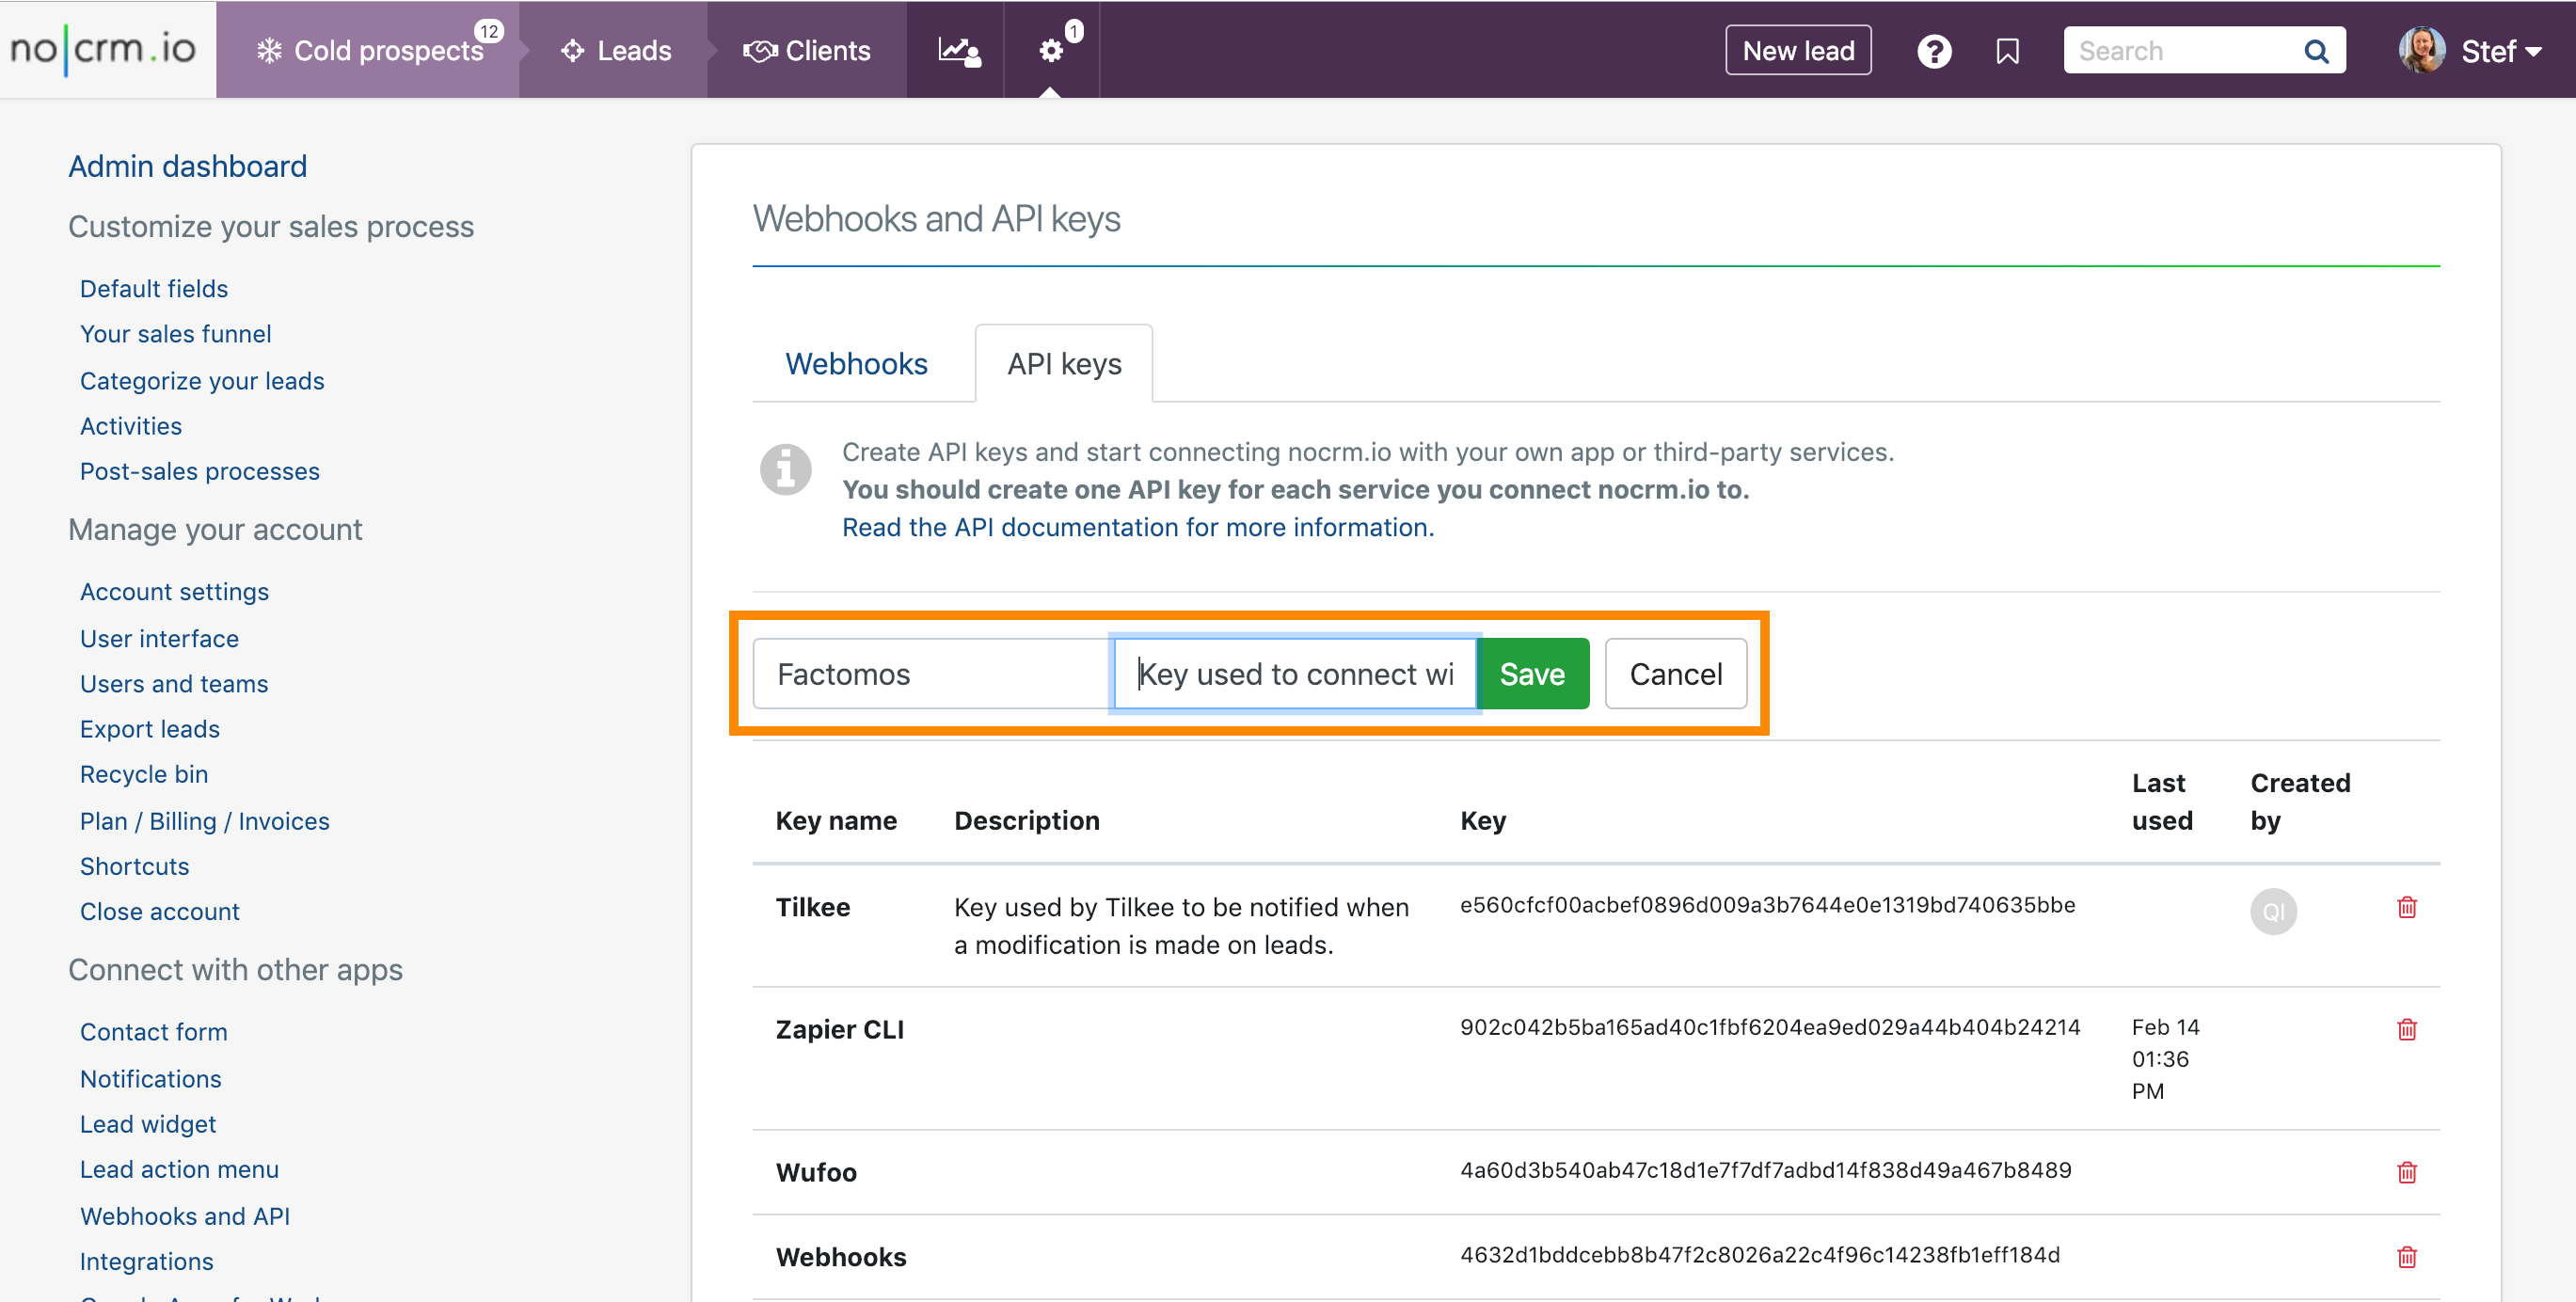Click the search magnifier icon
Screen dimensions: 2576x1302
click(2315, 51)
